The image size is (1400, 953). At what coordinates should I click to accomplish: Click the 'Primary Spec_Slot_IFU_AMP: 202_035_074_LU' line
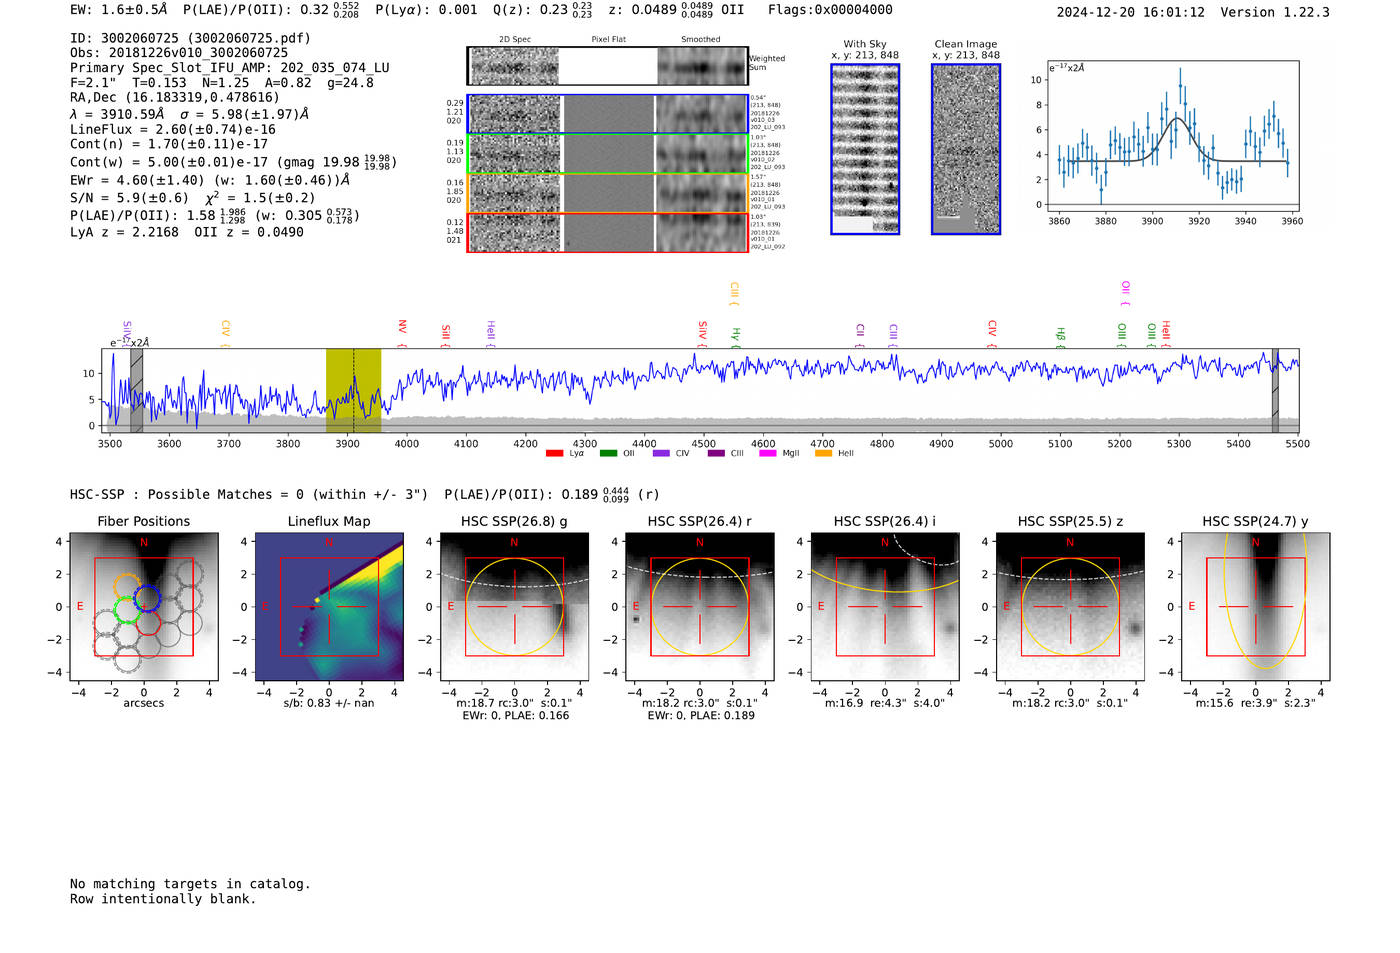(x=230, y=68)
